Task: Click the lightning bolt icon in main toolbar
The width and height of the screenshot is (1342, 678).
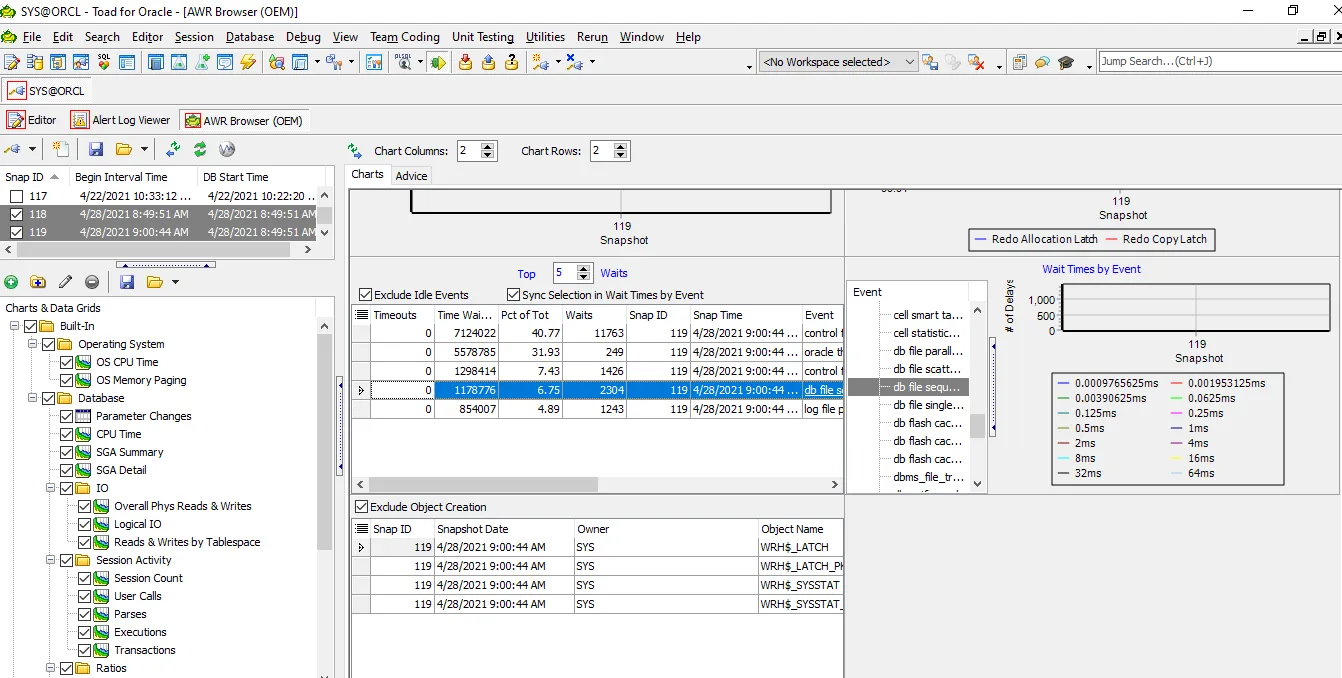Action: 248,62
